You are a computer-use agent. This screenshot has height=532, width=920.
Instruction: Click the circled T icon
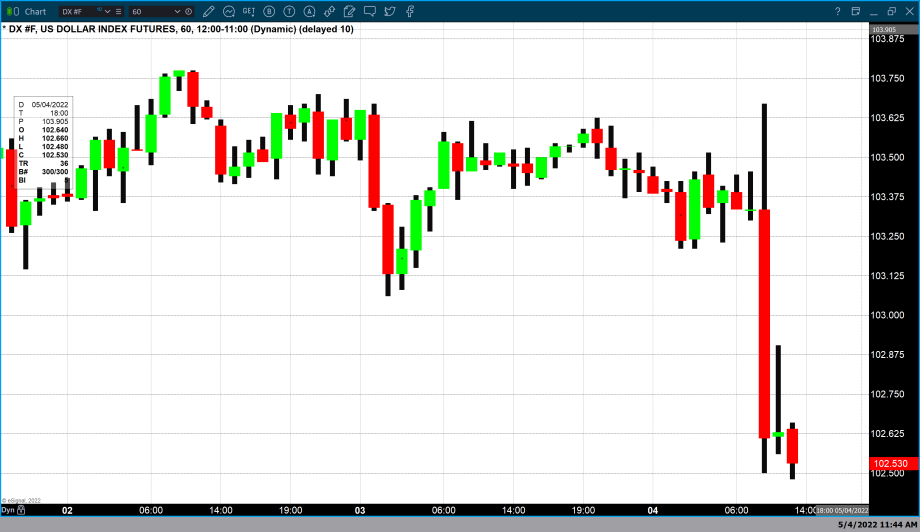289,11
